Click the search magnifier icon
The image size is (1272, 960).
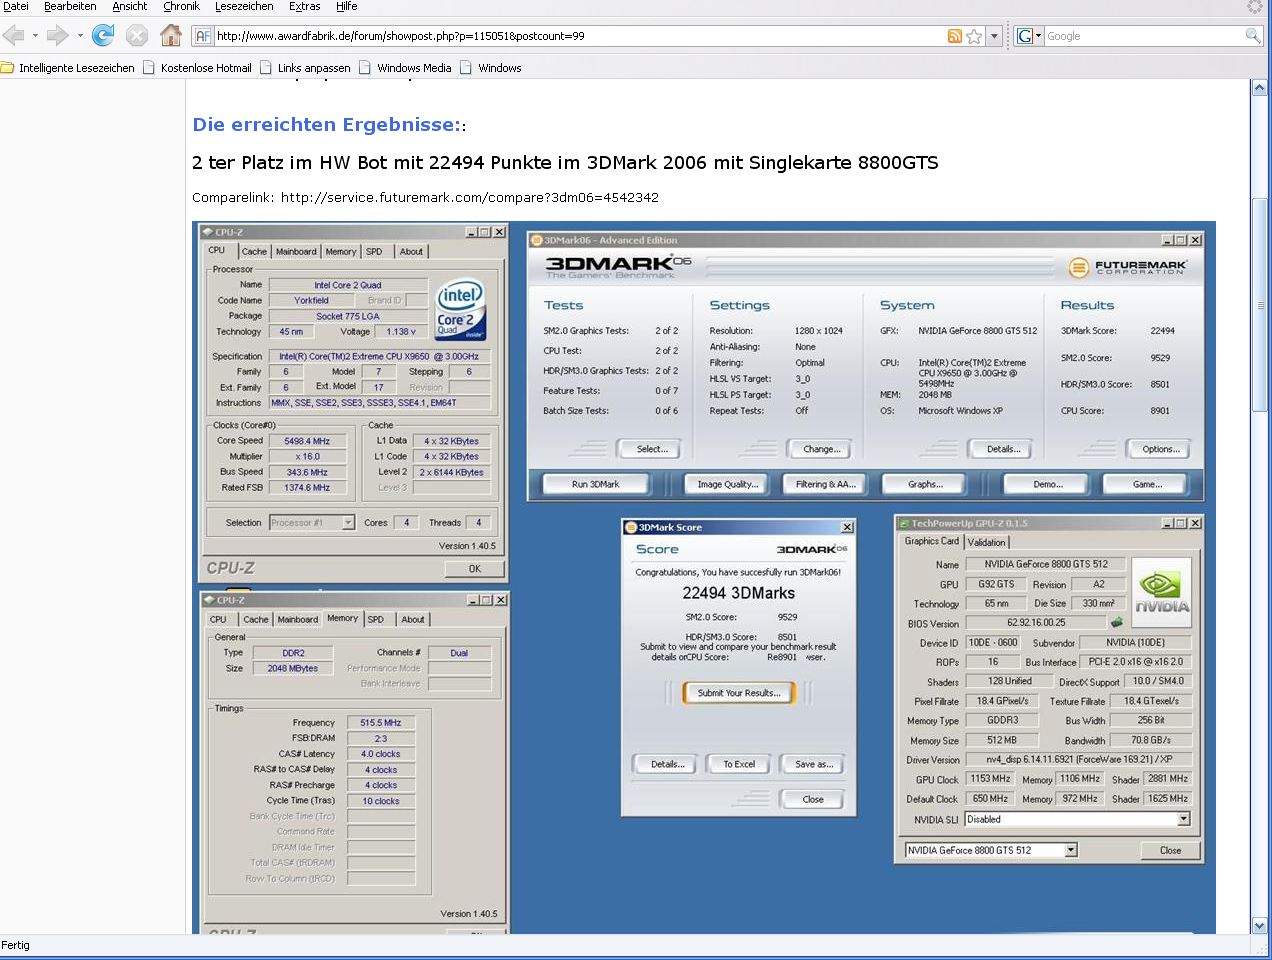coord(1252,36)
